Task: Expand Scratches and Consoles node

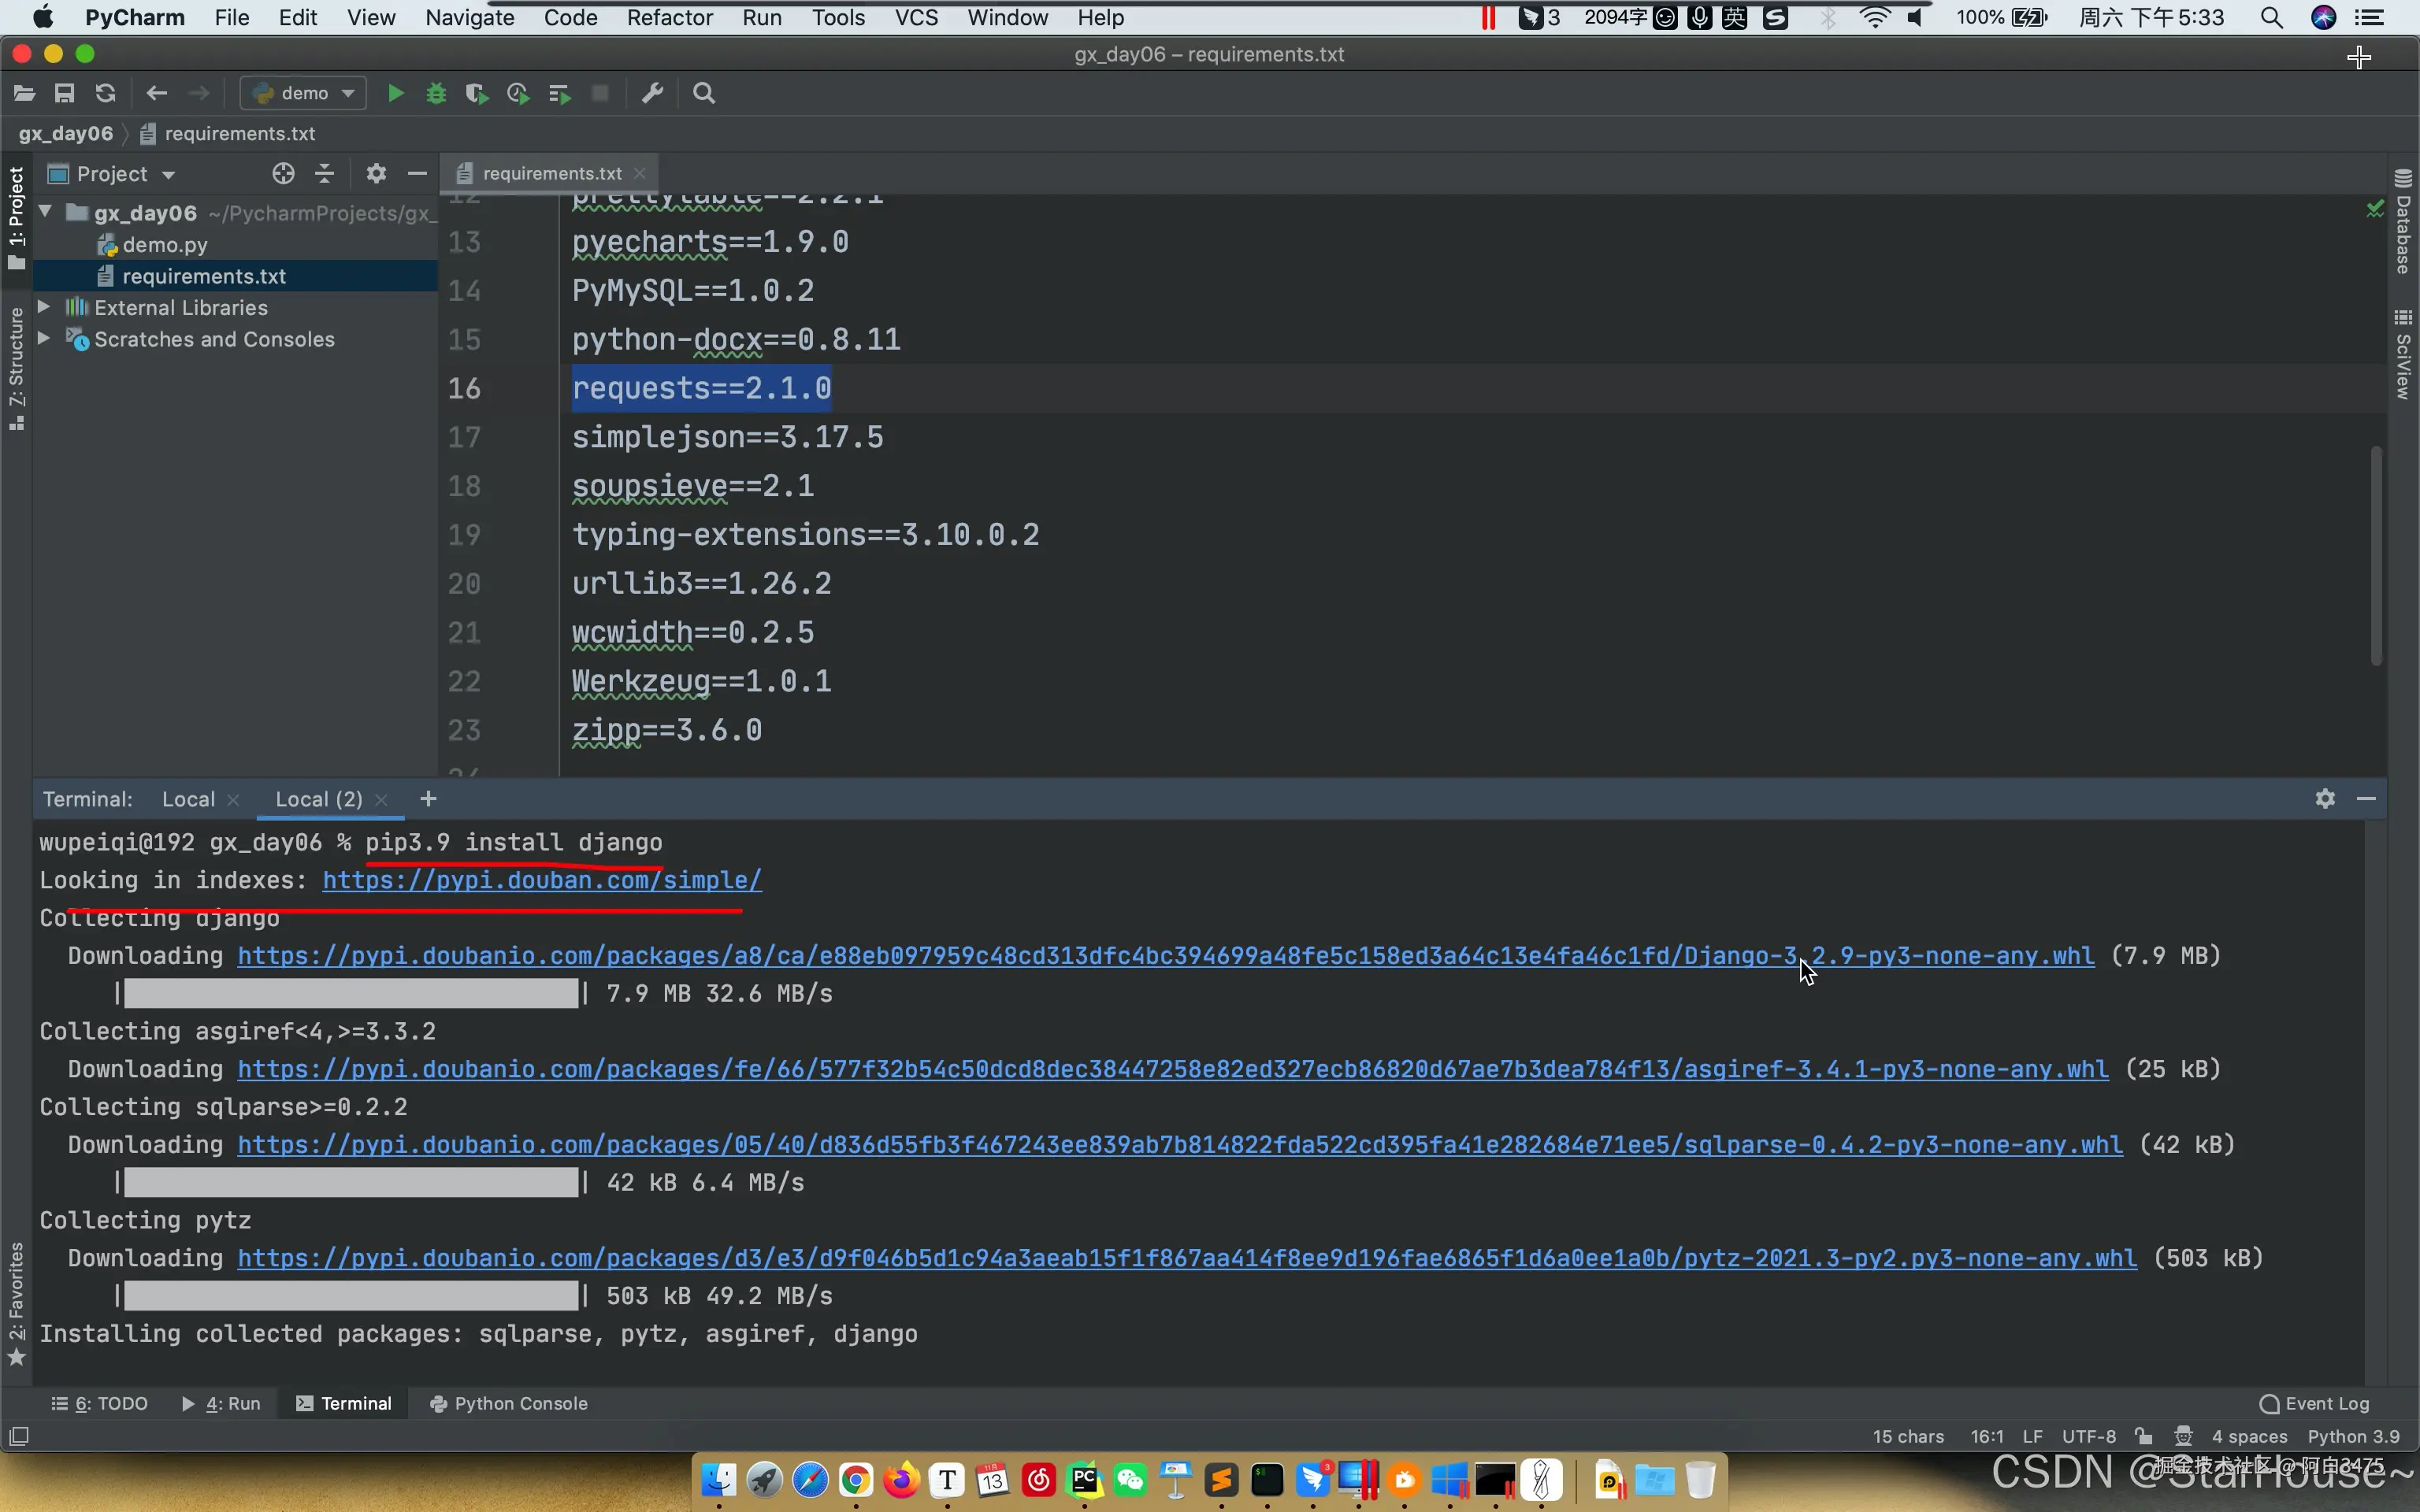Action: (x=44, y=339)
